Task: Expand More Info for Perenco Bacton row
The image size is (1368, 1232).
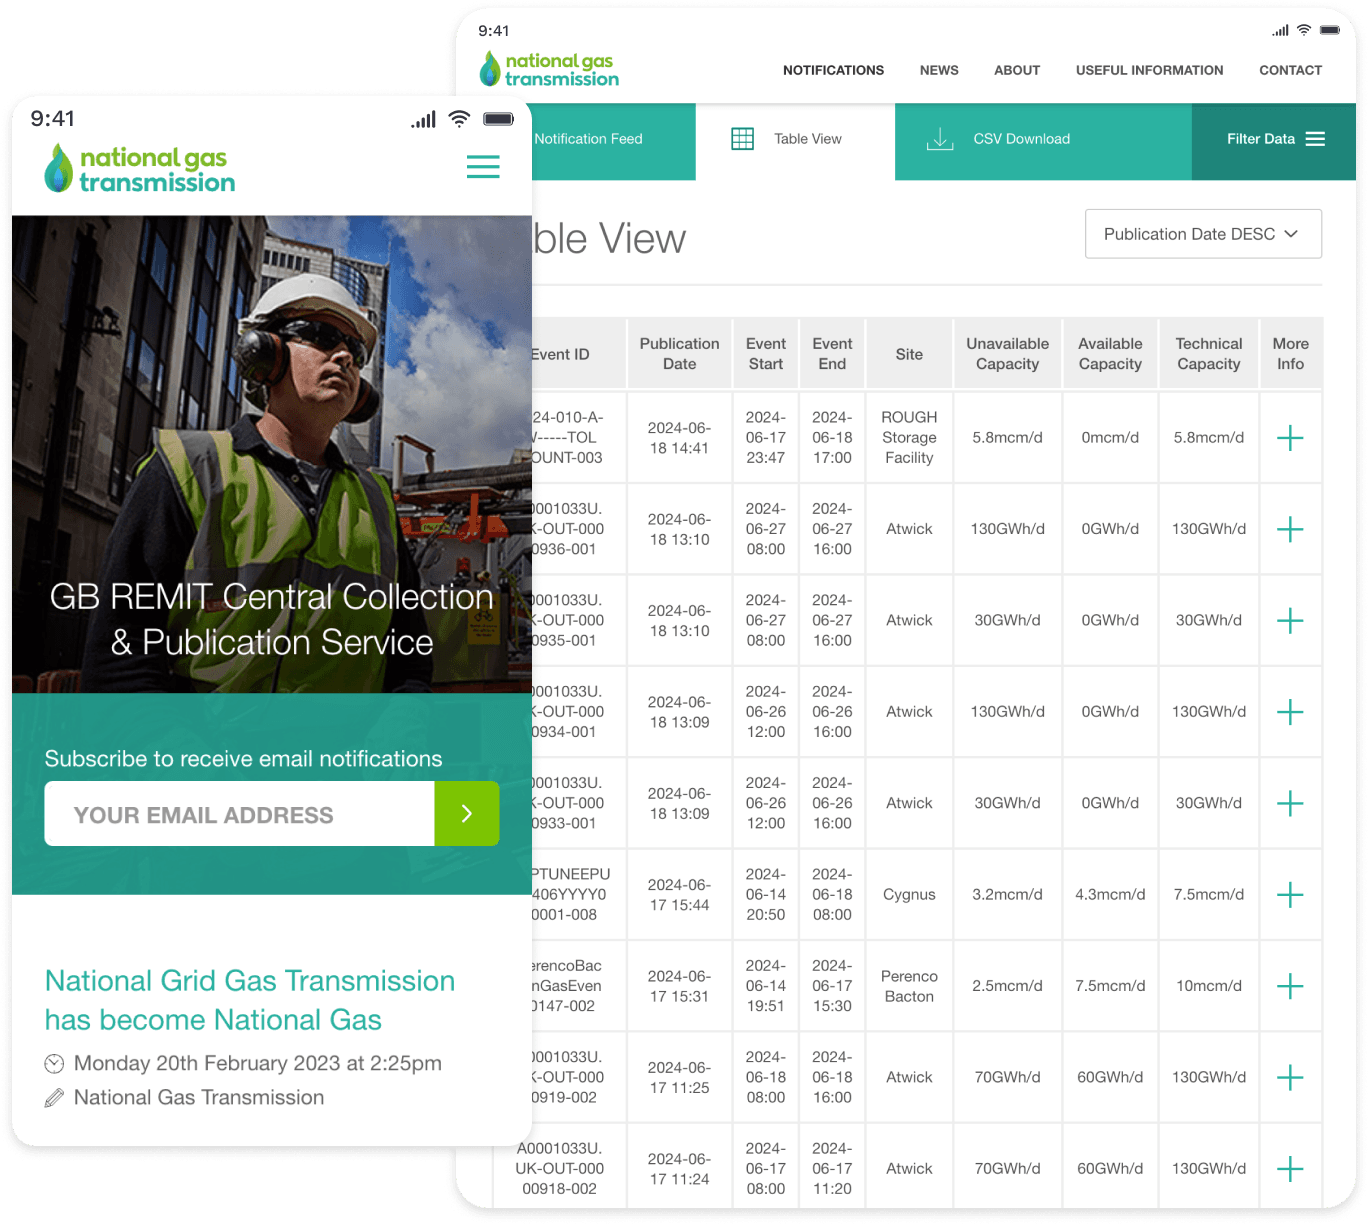Action: pos(1290,986)
